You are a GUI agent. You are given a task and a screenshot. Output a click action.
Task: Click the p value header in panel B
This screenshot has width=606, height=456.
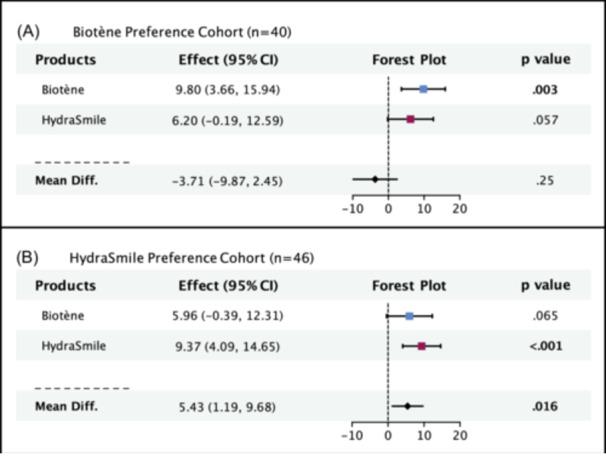[545, 285]
